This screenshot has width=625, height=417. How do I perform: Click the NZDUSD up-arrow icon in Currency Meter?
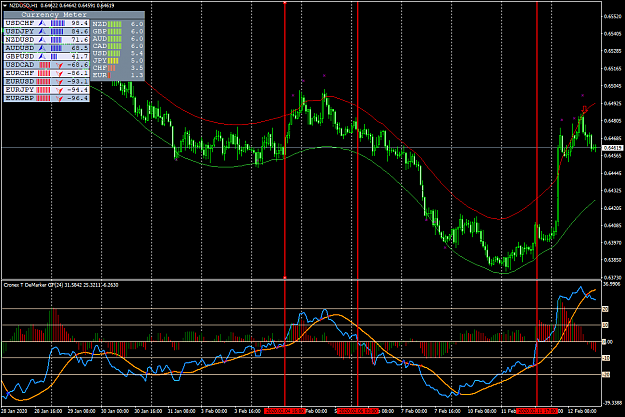[x=42, y=40]
